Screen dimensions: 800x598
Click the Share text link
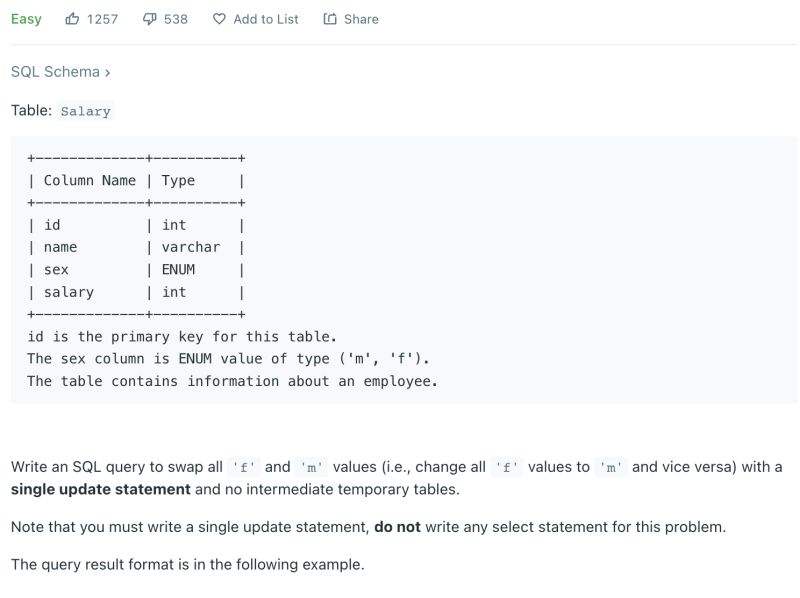pos(361,19)
